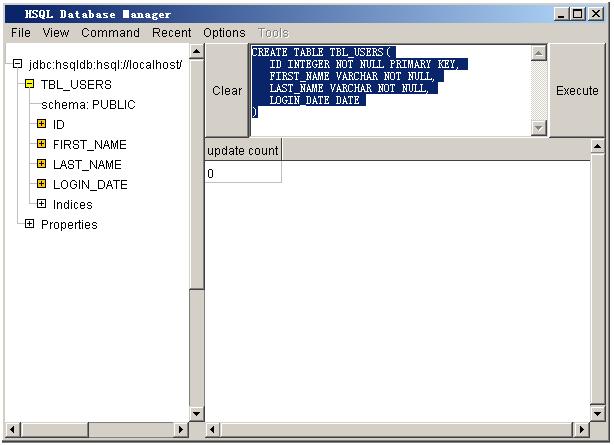Minimize the HSQL Database Manager window

click(x=561, y=14)
